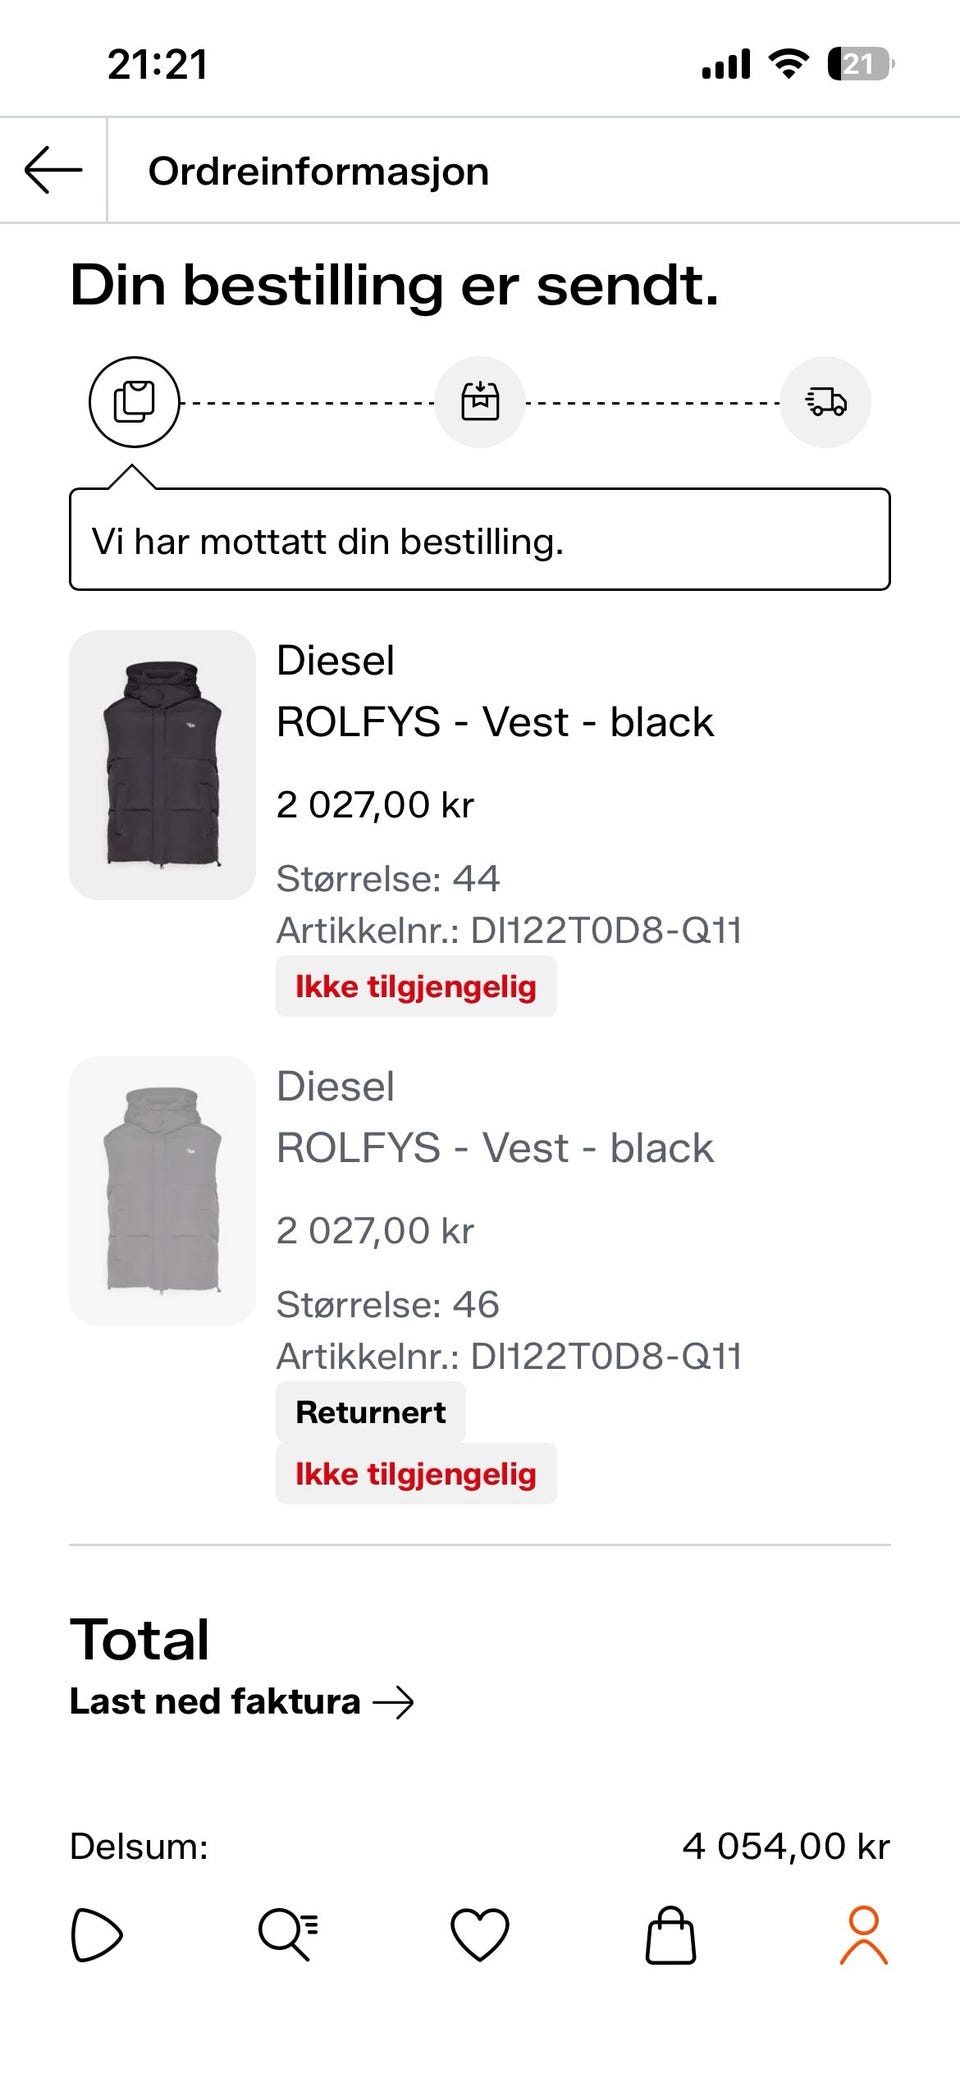The height and width of the screenshot is (2078, 960).
Task: Open the wishlist heart tab icon
Action: click(480, 1934)
